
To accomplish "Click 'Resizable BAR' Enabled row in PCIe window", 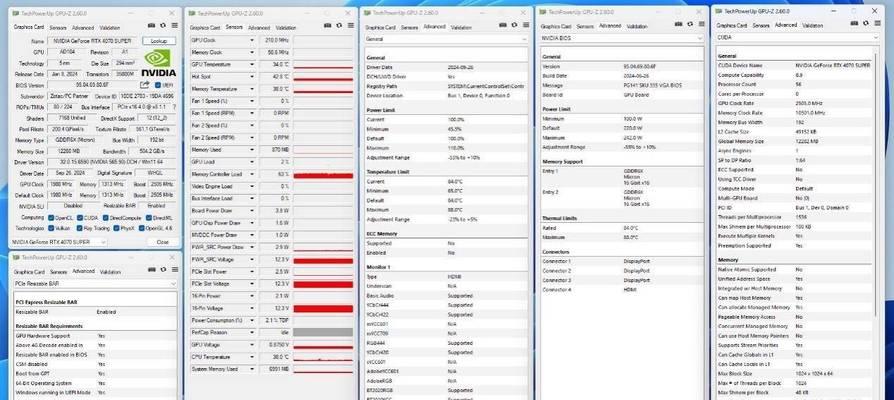I will pos(95,312).
